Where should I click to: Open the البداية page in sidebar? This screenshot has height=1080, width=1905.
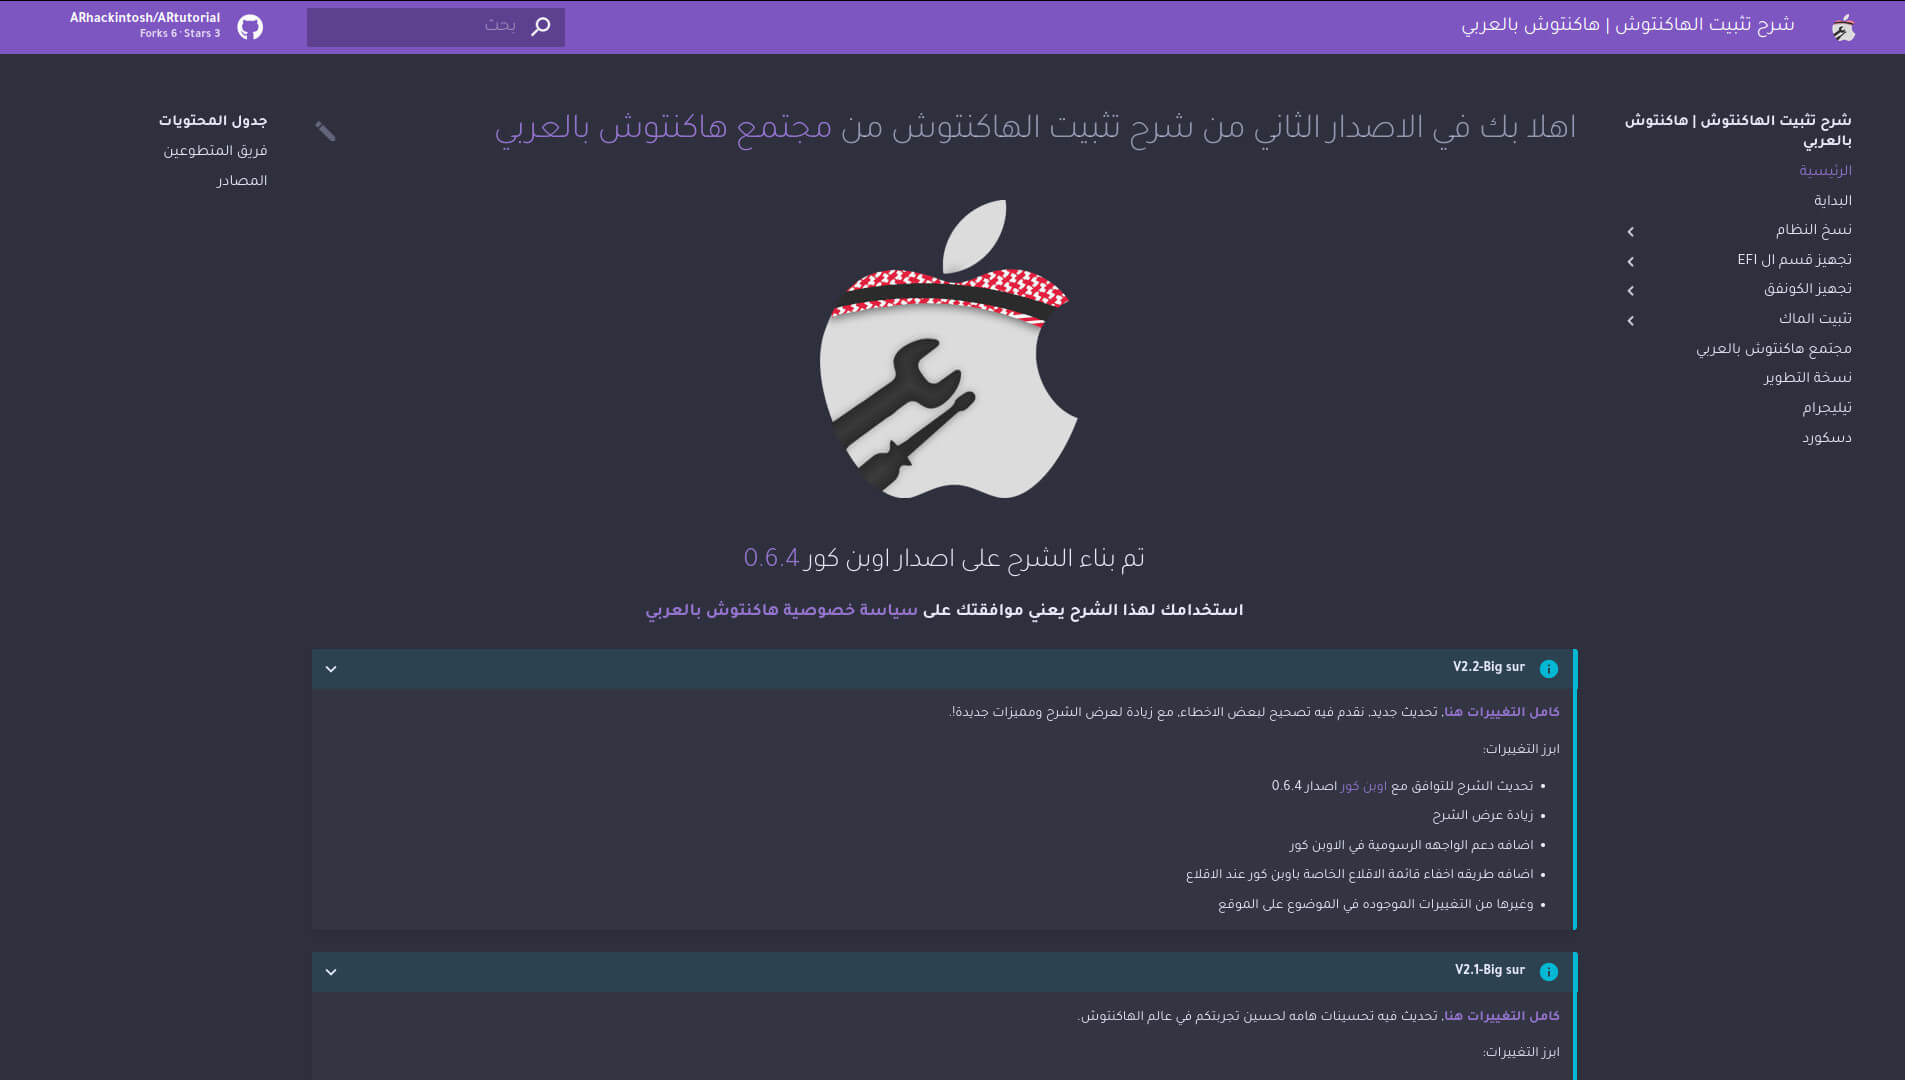(x=1832, y=201)
